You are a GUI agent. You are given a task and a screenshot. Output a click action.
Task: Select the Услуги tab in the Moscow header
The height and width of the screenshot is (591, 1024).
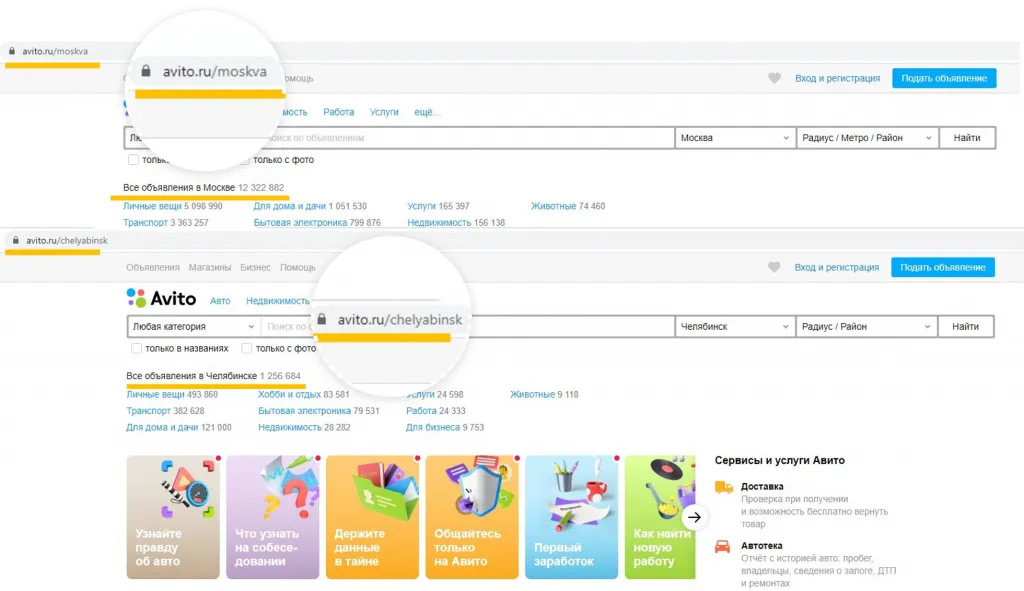click(384, 112)
